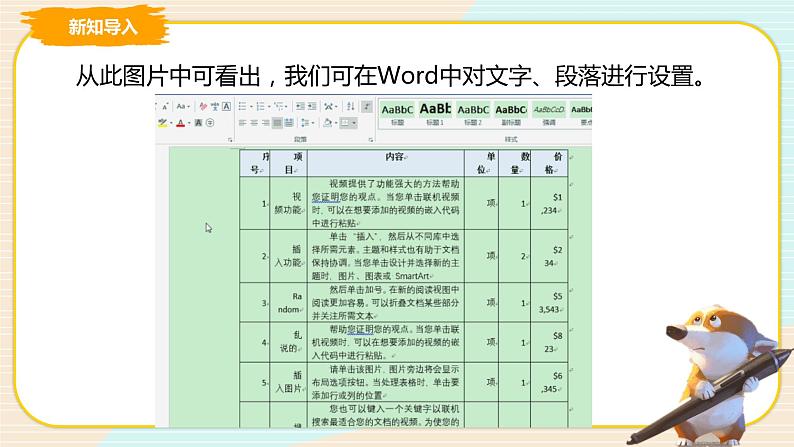Image resolution: width=794 pixels, height=447 pixels.
Task: Click the 视频功能 table cell
Action: coord(289,203)
